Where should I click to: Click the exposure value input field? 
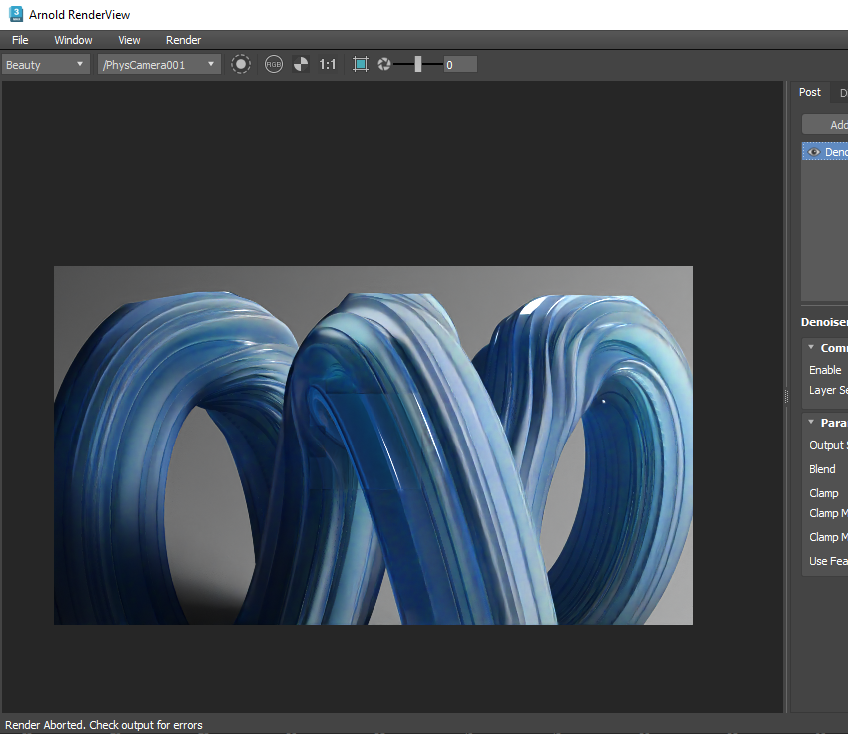pyautogui.click(x=459, y=64)
